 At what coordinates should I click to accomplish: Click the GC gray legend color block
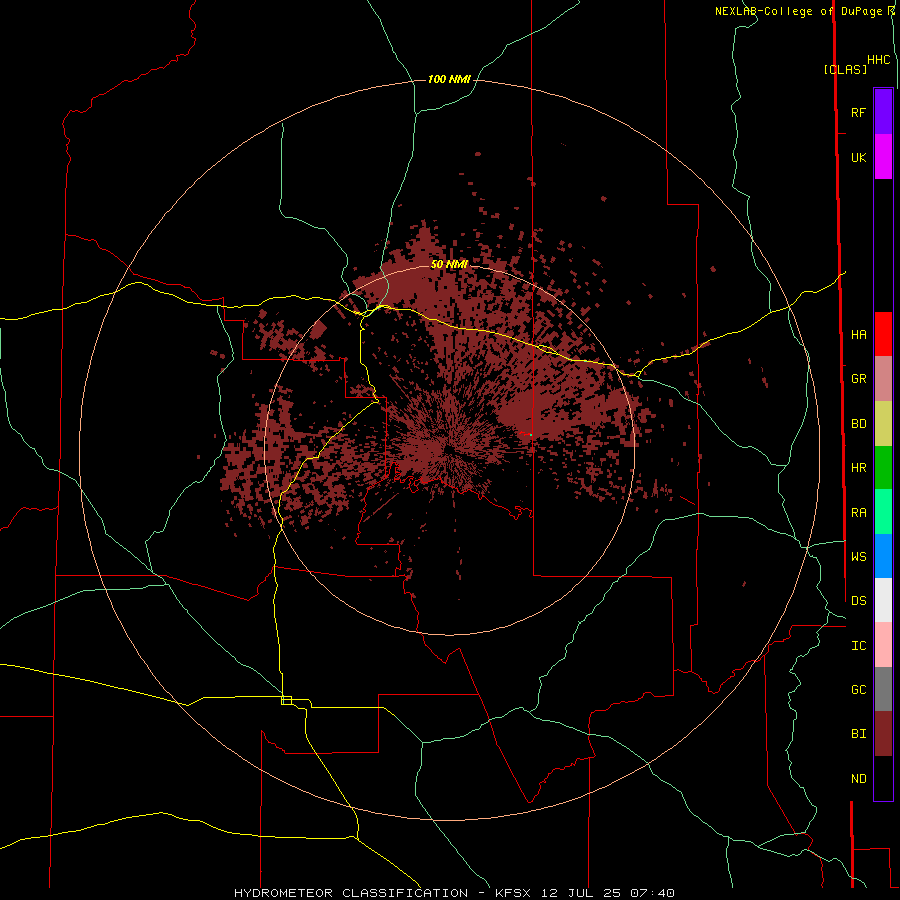[883, 689]
